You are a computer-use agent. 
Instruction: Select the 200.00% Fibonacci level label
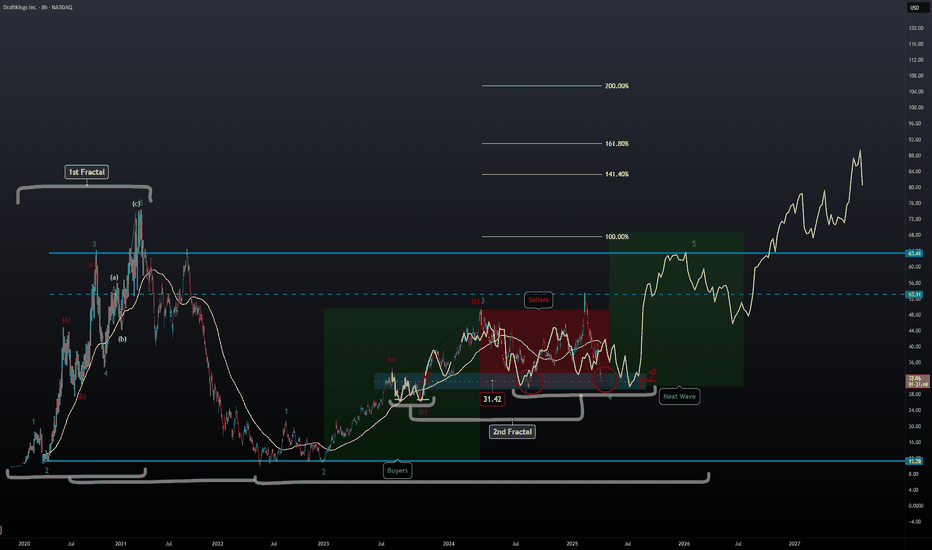(617, 86)
